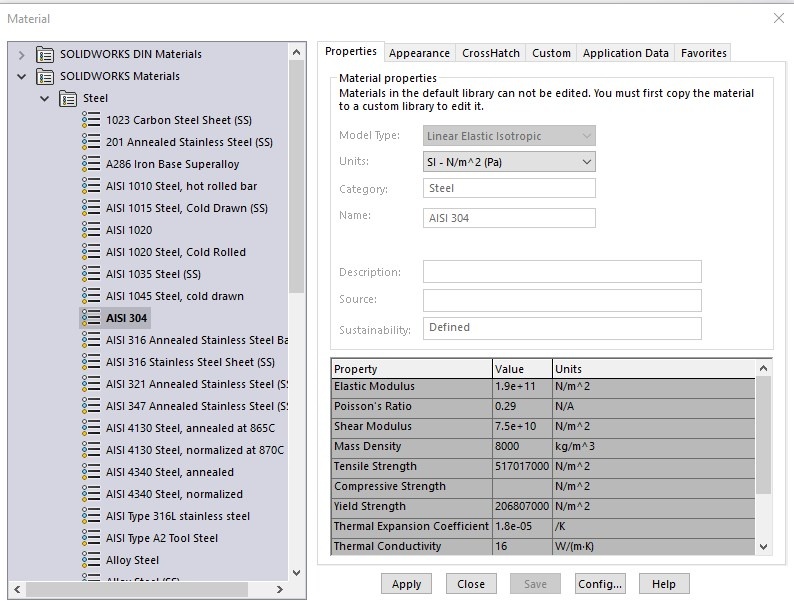Click the icon for AISI 4340 Steel, normalized
The height and width of the screenshot is (601, 794).
point(91,494)
